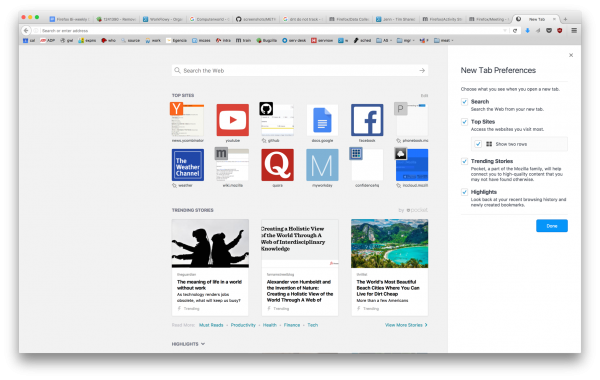Image resolution: width=600 pixels, height=380 pixels.
Task: Click the search submit arrow icon
Action: 422,70
